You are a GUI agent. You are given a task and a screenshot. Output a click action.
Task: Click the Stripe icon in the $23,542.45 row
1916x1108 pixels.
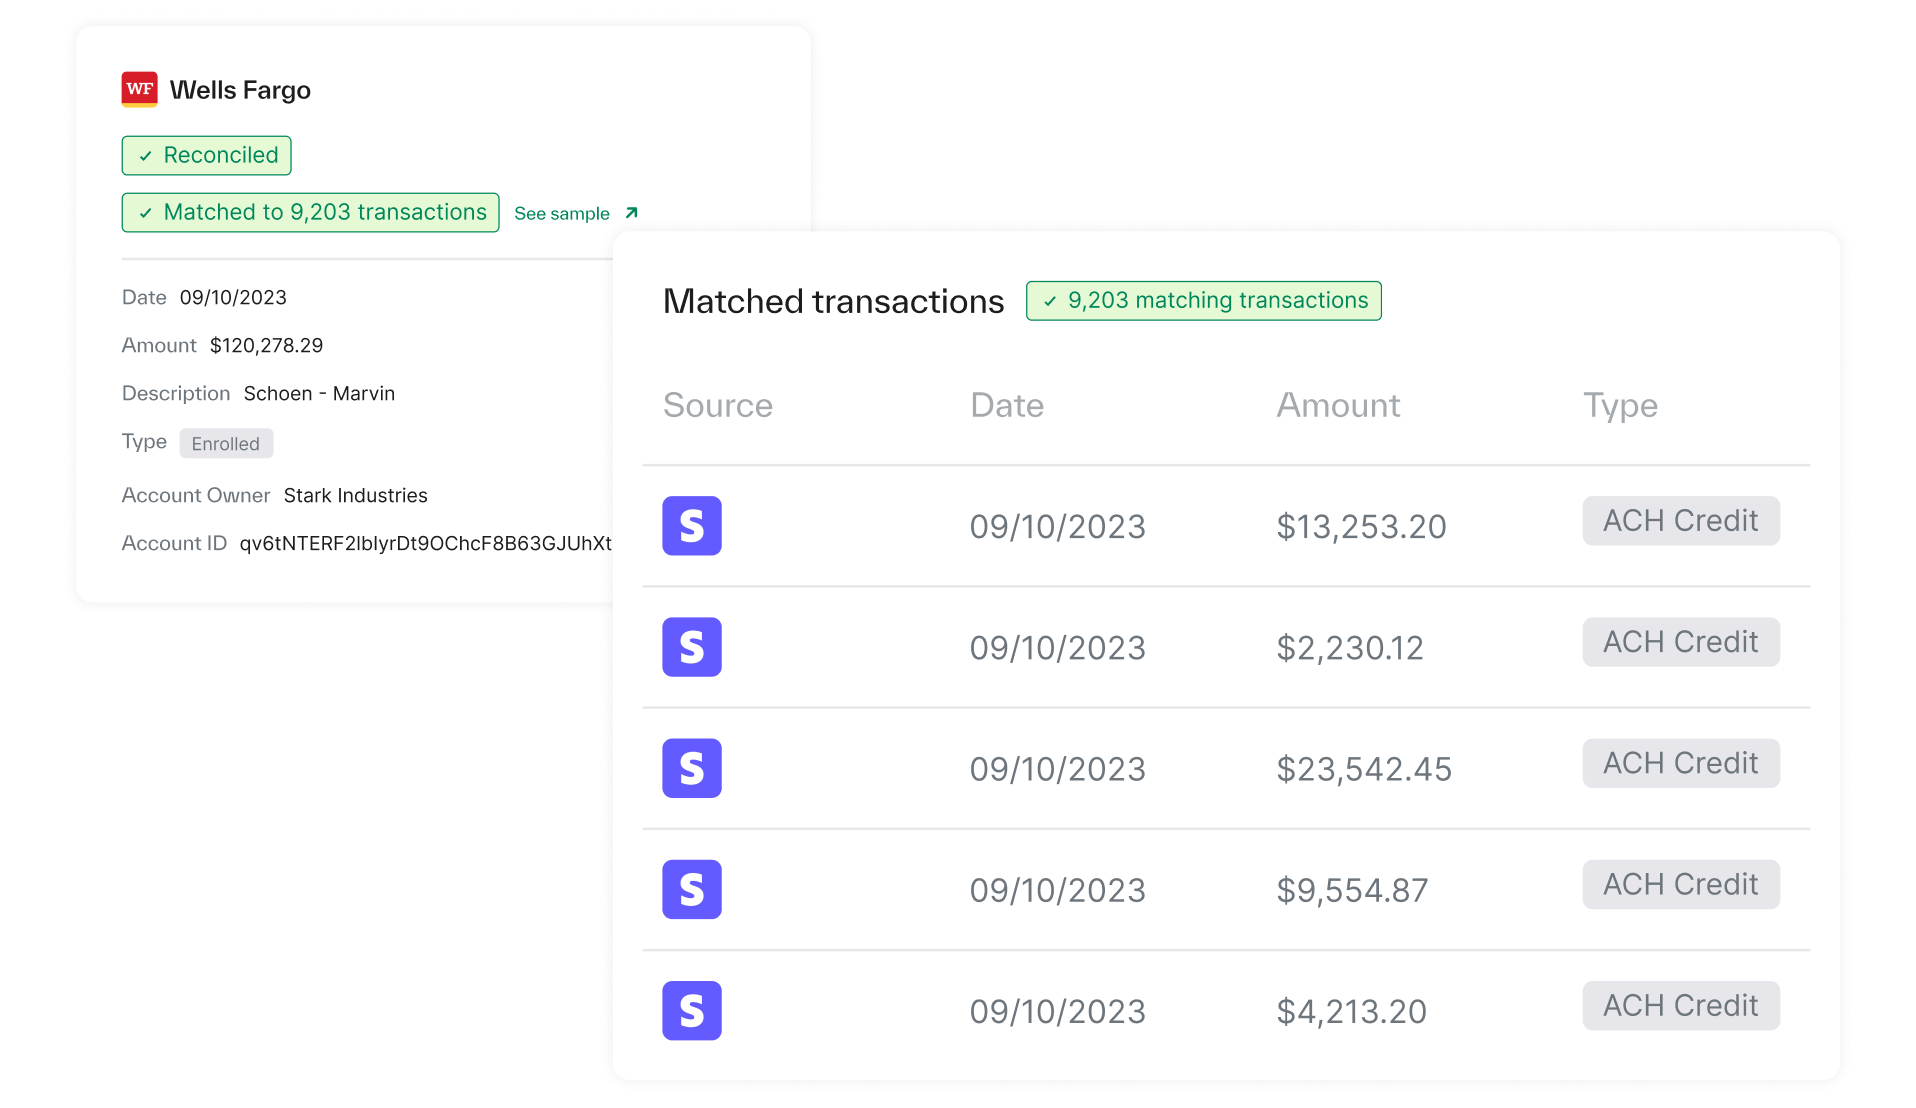(x=691, y=768)
